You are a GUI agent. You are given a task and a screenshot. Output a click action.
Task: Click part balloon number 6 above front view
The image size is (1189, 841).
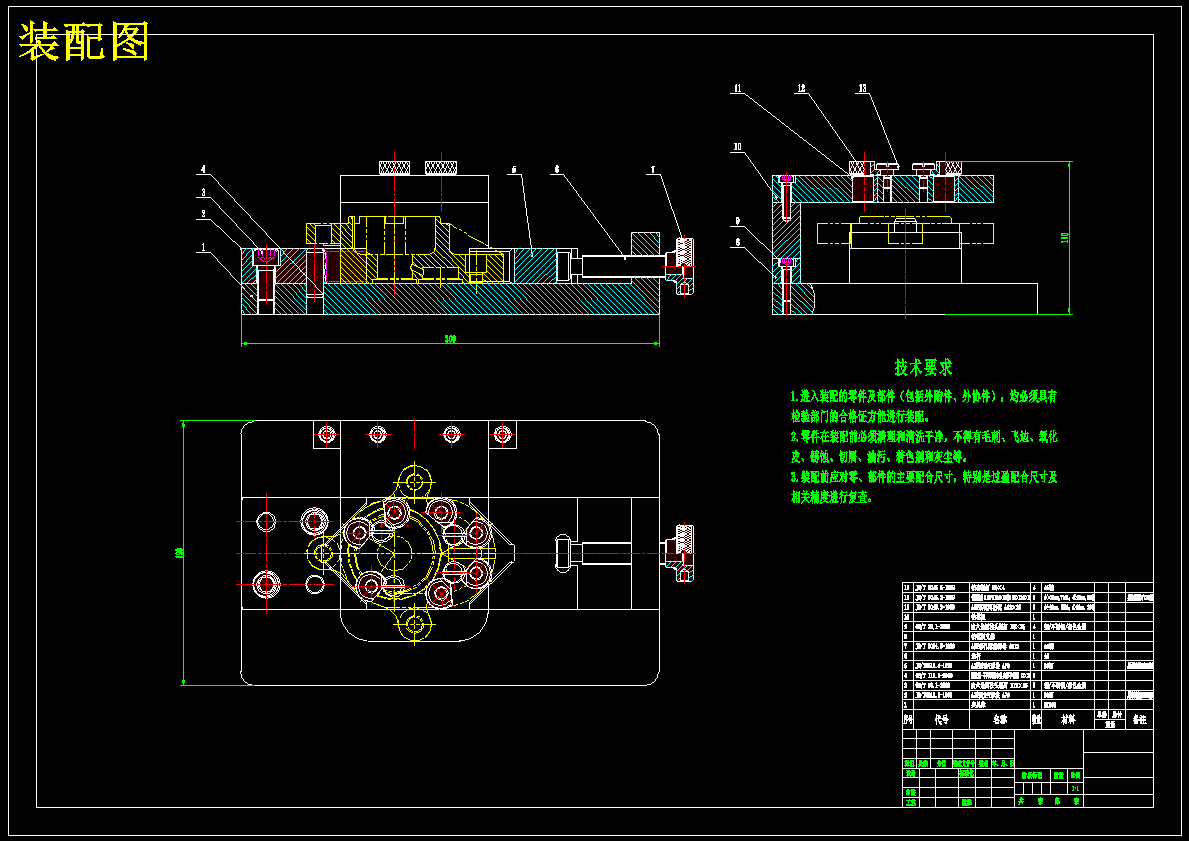[557, 170]
